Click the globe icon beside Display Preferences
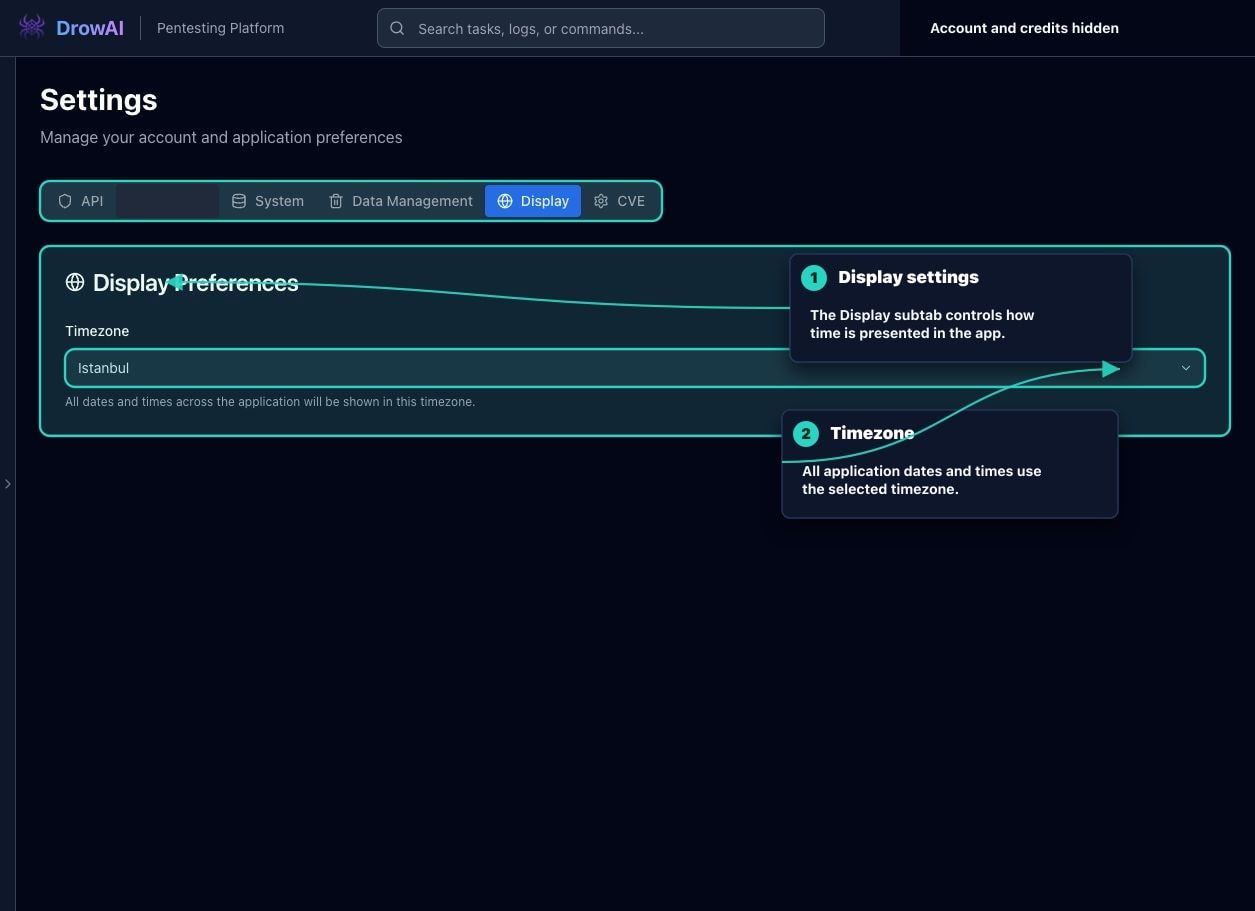The height and width of the screenshot is (911, 1255). (x=75, y=282)
